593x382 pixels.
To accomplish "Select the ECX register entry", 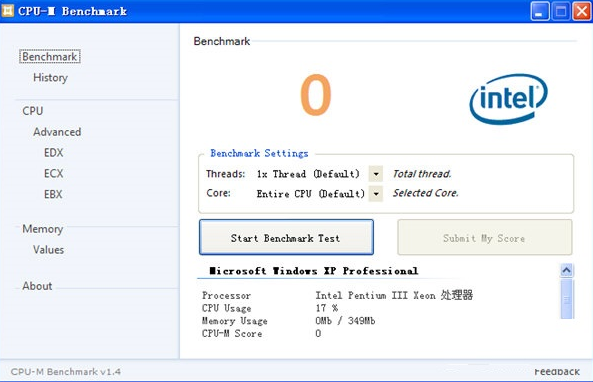I will click(x=54, y=174).
